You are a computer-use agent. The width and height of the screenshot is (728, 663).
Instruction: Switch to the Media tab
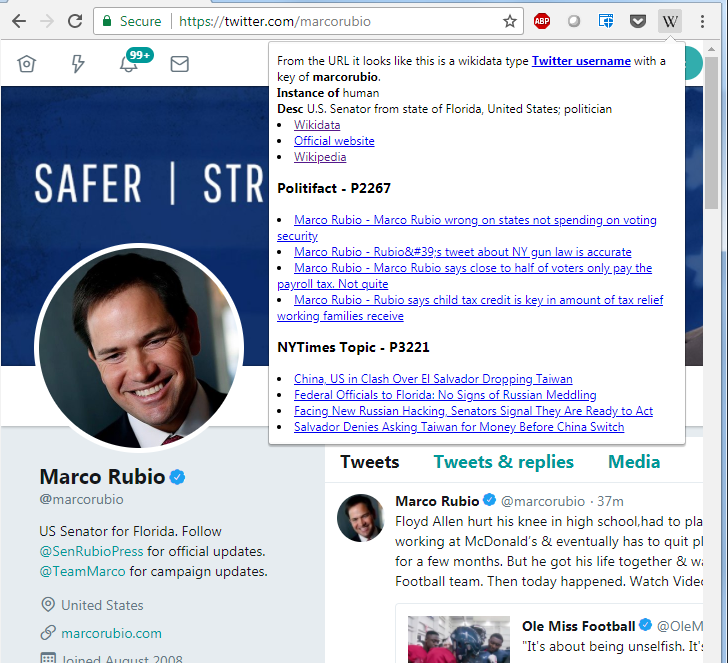[x=634, y=462]
